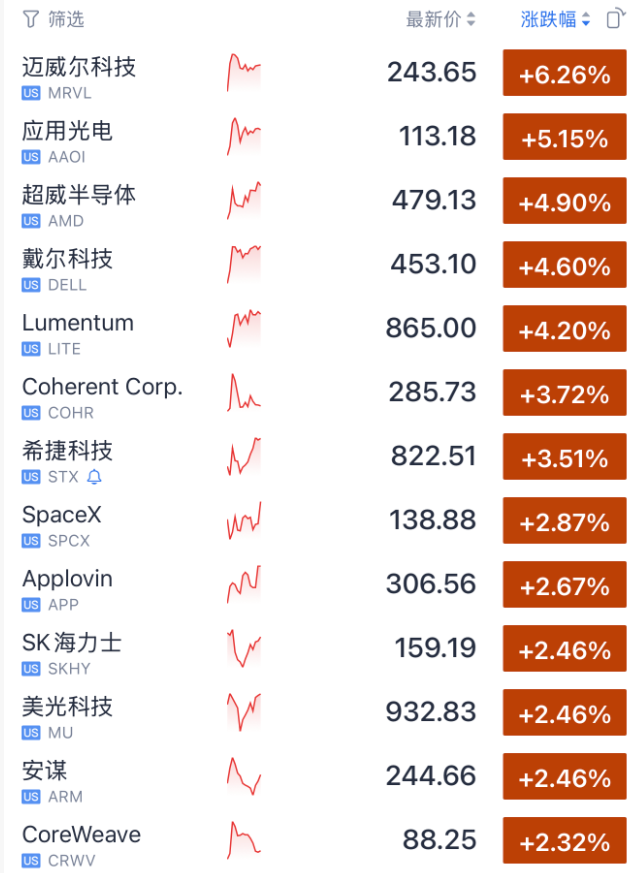
Task: Toggle sort order on 涨跌幅 column
Action: (x=555, y=19)
